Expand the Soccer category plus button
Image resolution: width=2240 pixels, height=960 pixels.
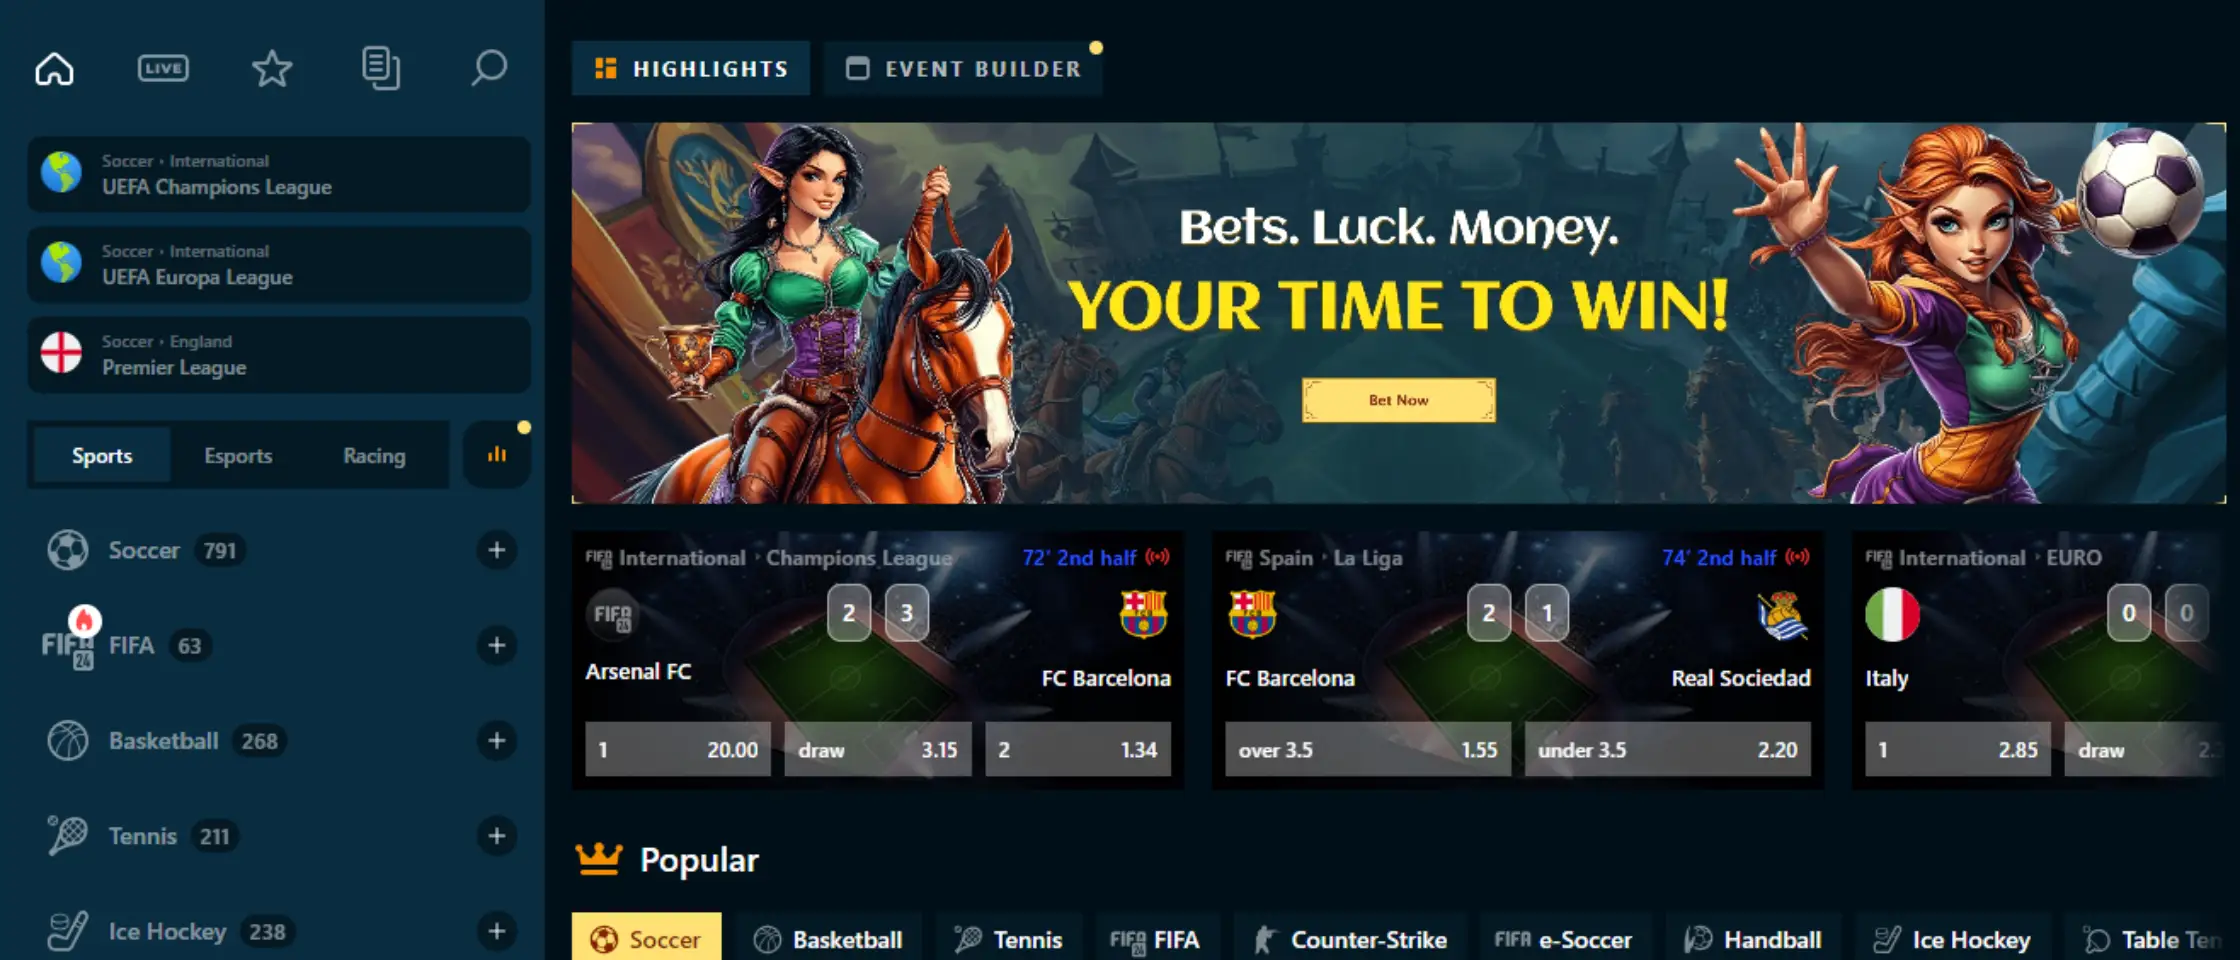click(496, 550)
